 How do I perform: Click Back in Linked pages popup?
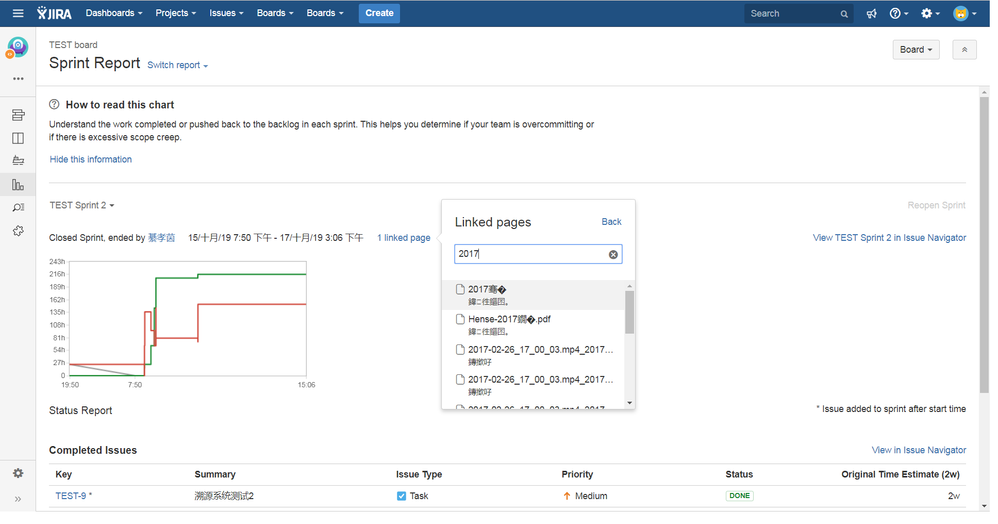pos(611,222)
